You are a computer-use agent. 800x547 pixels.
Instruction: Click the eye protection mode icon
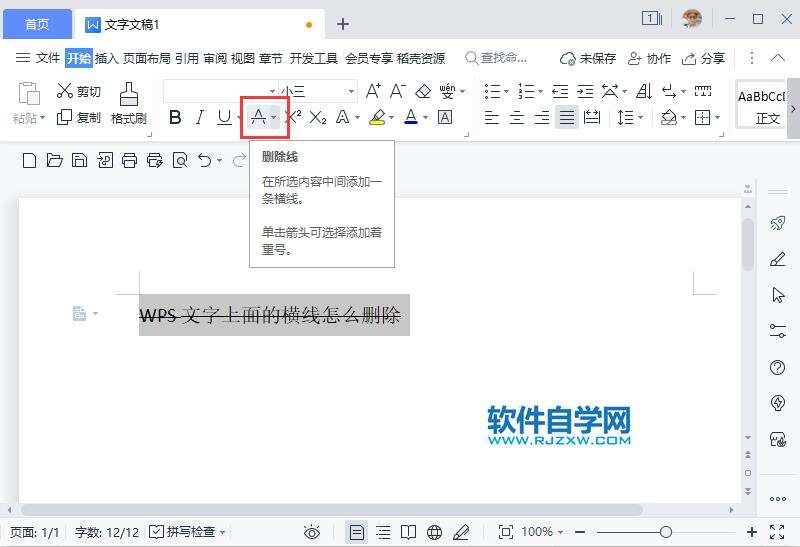tap(312, 532)
